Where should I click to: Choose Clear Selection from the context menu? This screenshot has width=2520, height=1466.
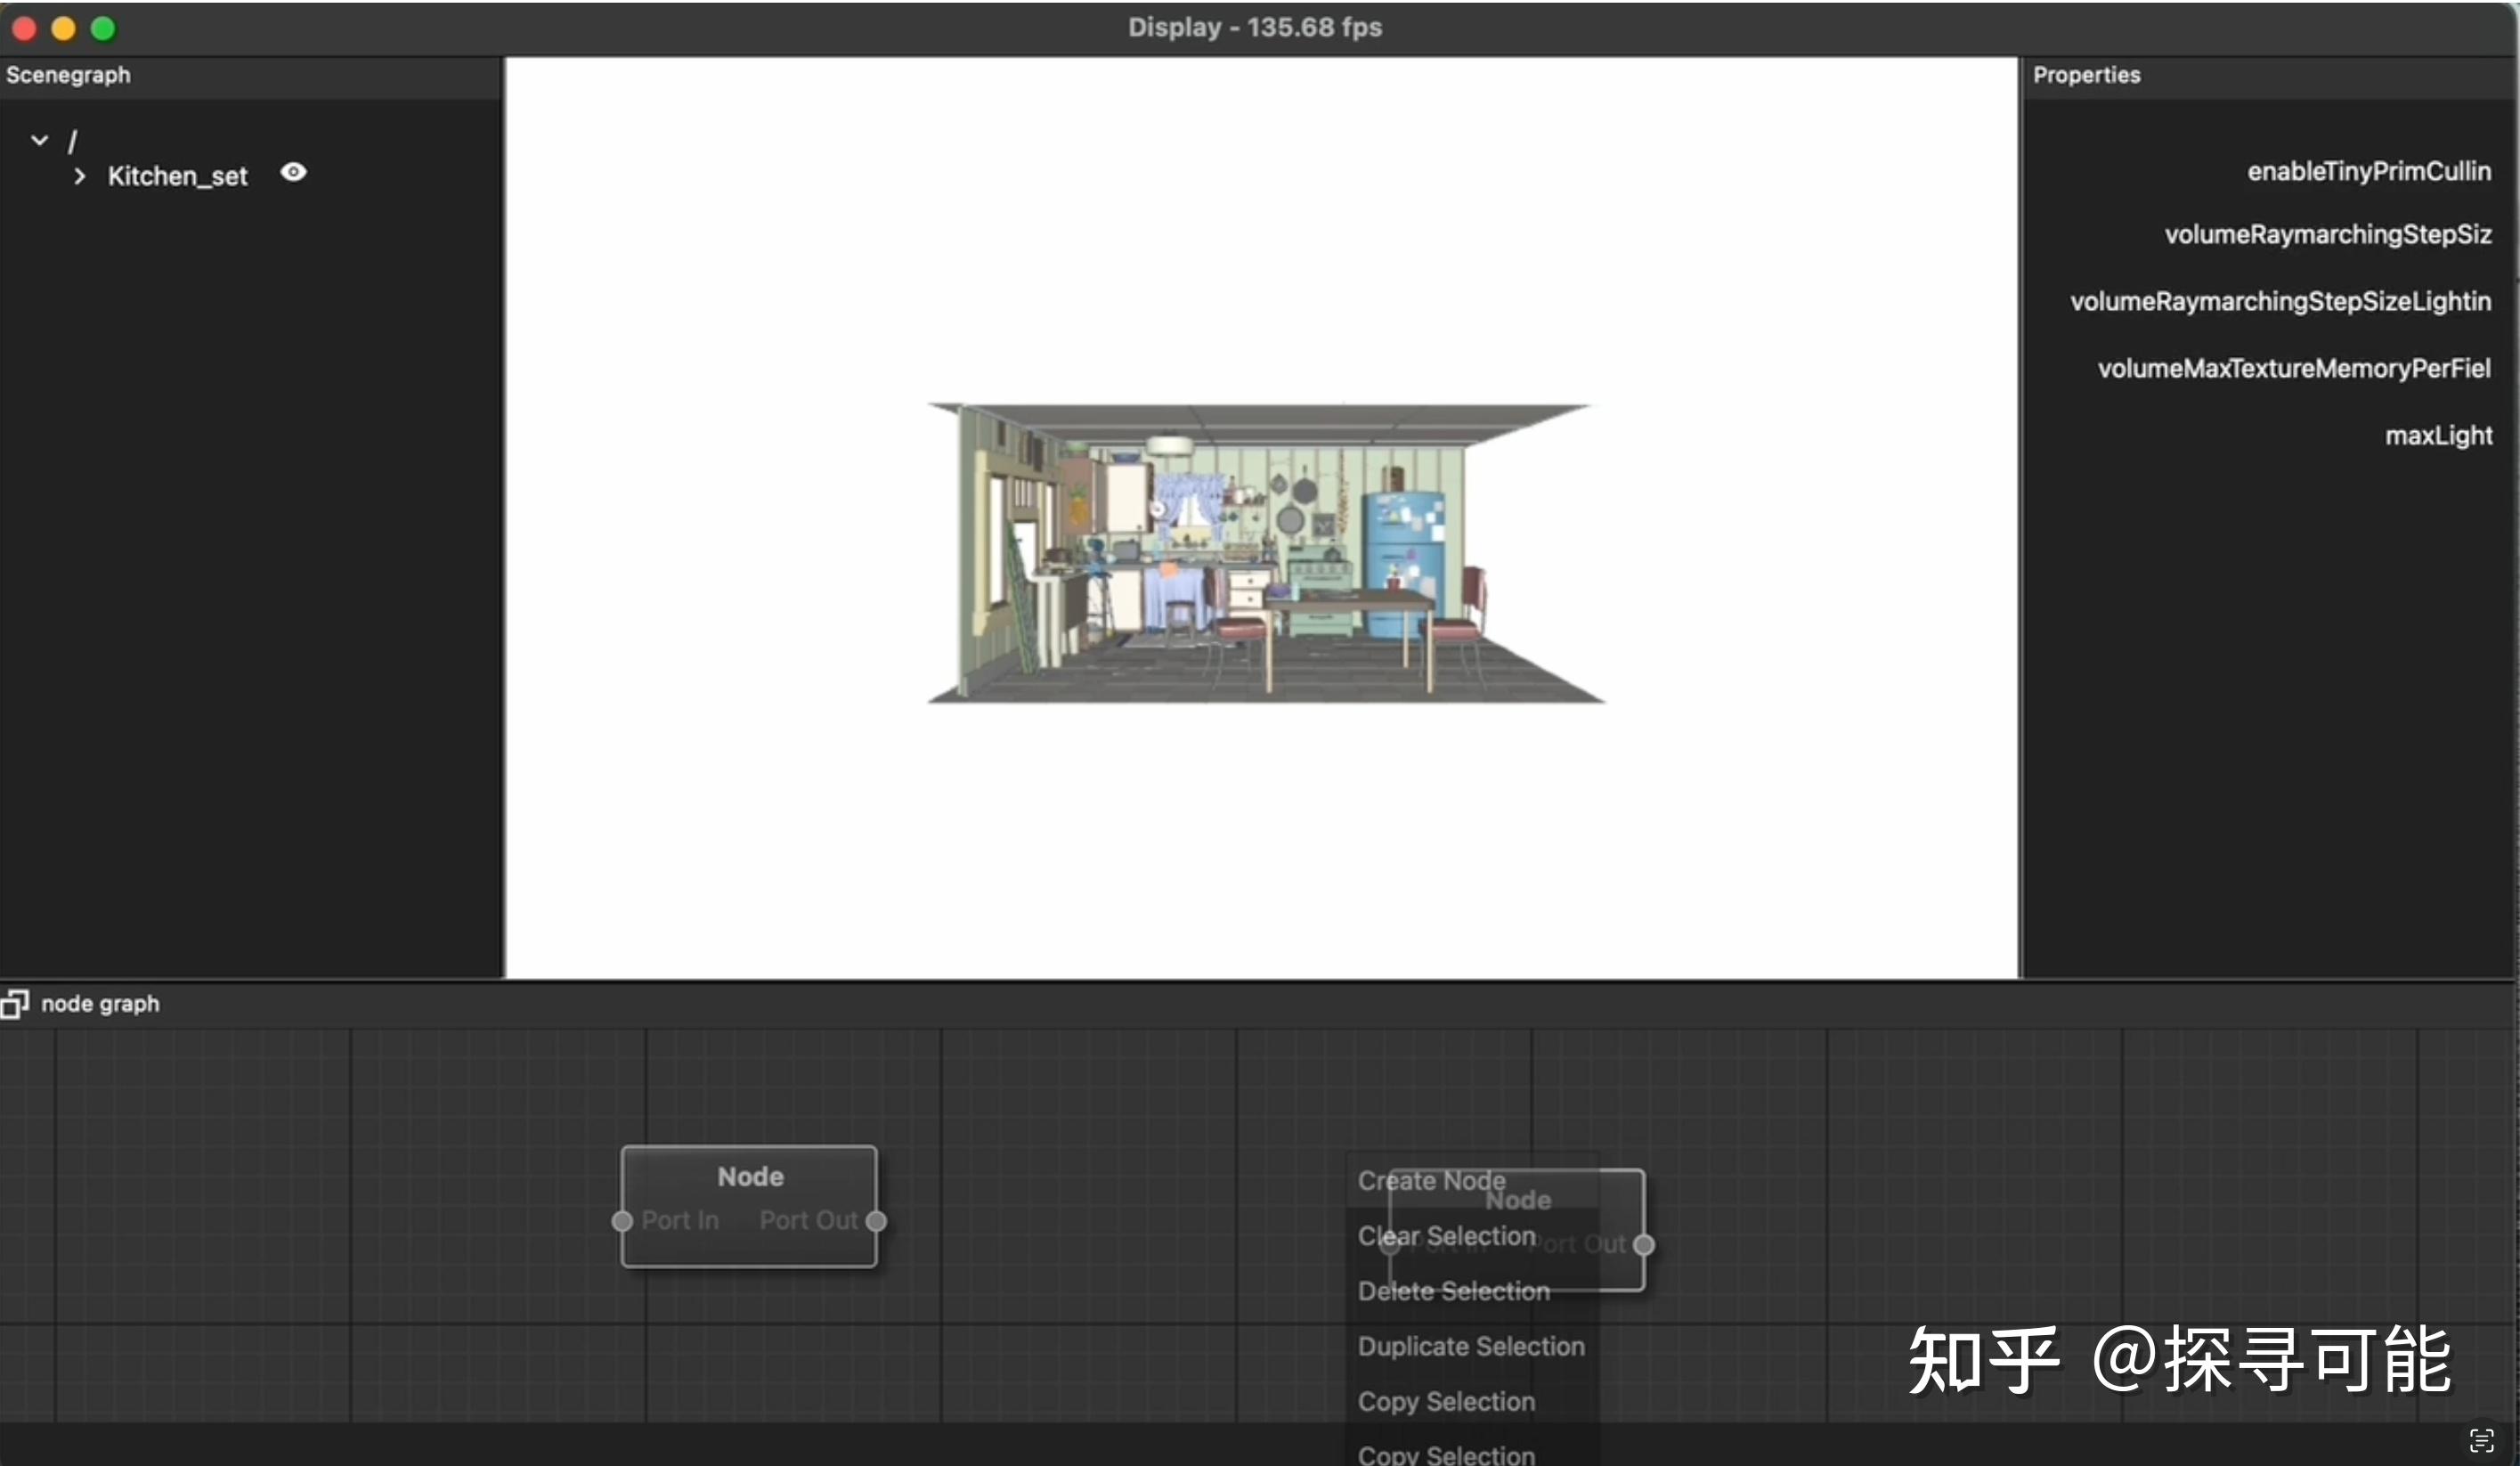pyautogui.click(x=1445, y=1236)
